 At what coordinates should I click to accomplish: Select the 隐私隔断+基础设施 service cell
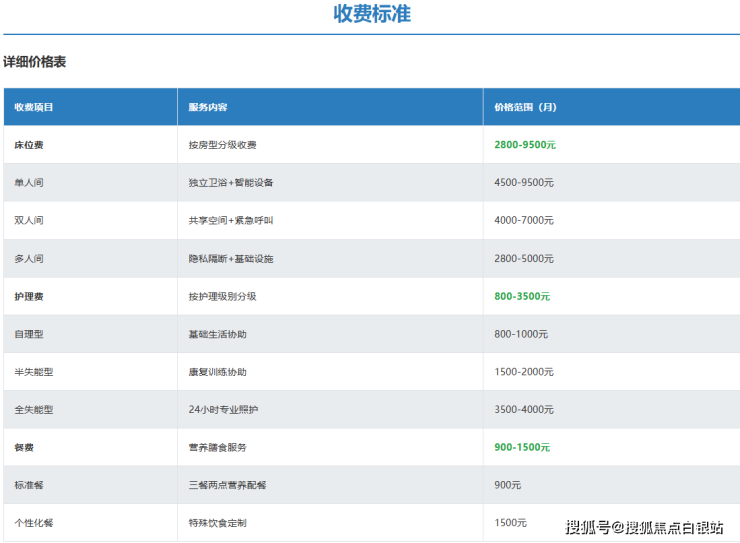pyautogui.click(x=230, y=259)
